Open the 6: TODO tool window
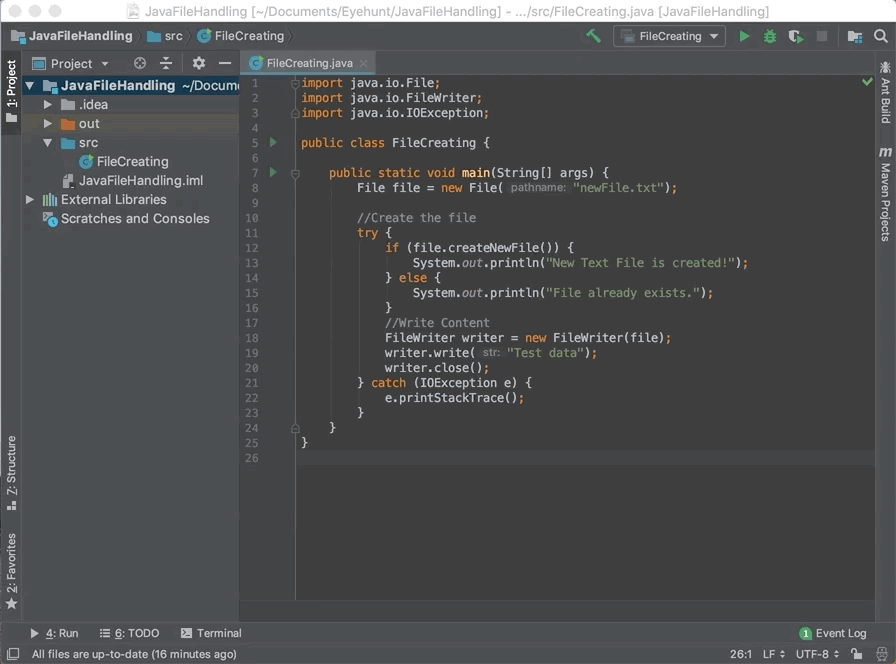This screenshot has height=664, width=896. tap(129, 633)
